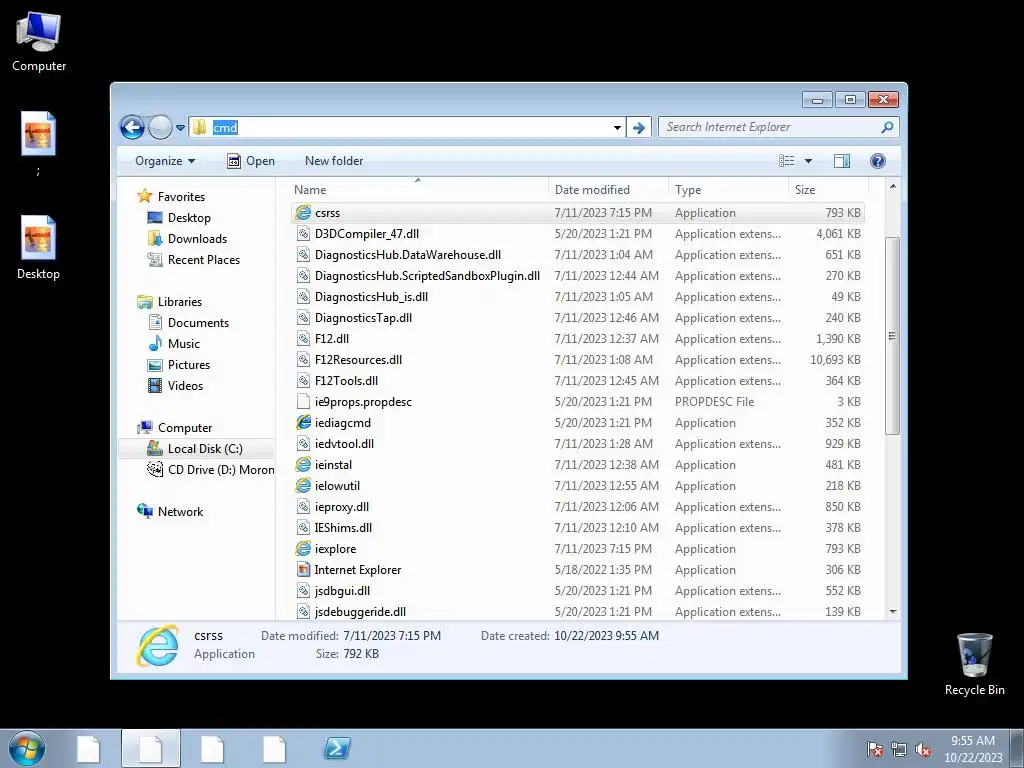
Task: Sort by Date modified column header
Action: 608,190
